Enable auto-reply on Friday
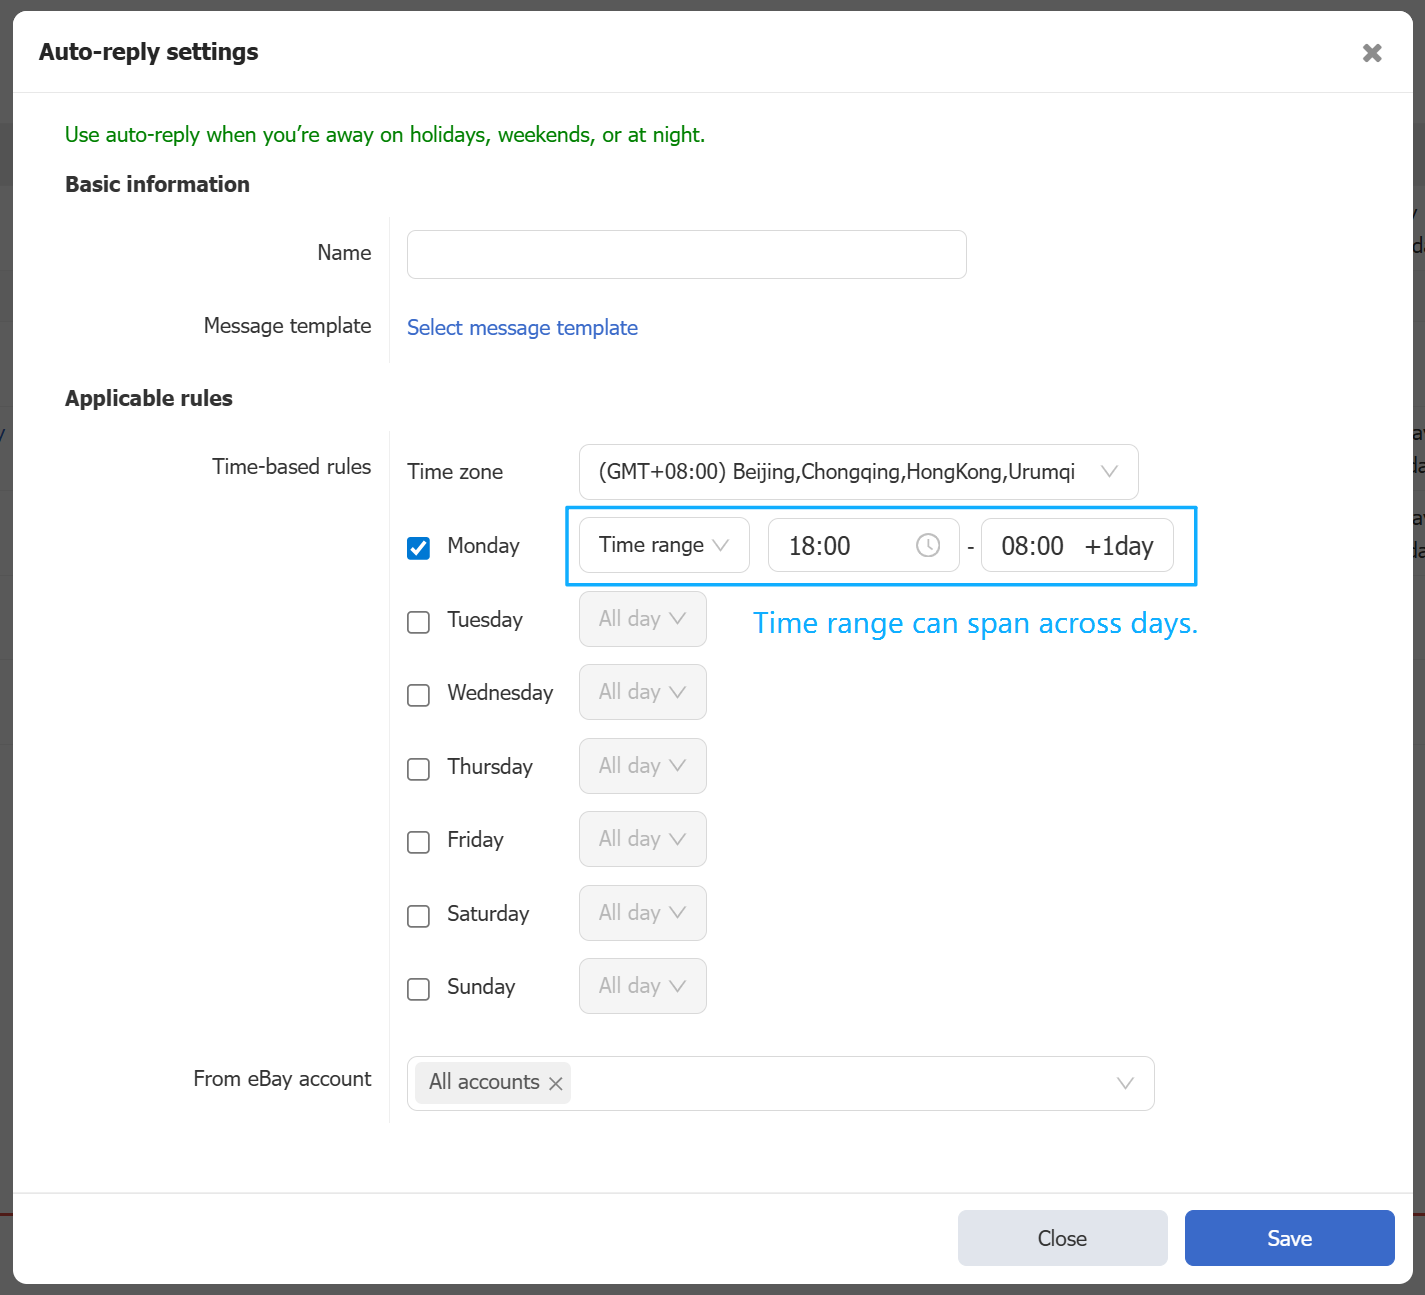The width and height of the screenshot is (1425, 1295). click(x=419, y=842)
